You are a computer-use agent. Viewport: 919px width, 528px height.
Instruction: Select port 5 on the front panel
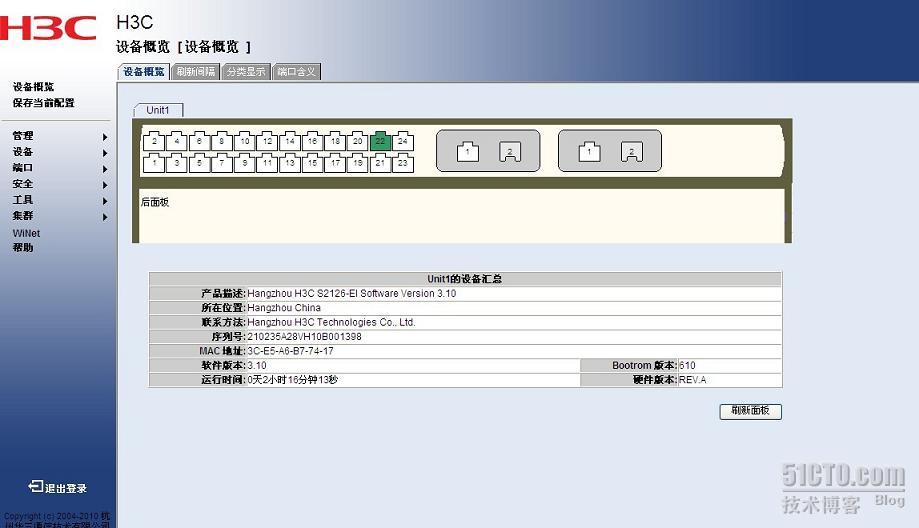tap(199, 163)
